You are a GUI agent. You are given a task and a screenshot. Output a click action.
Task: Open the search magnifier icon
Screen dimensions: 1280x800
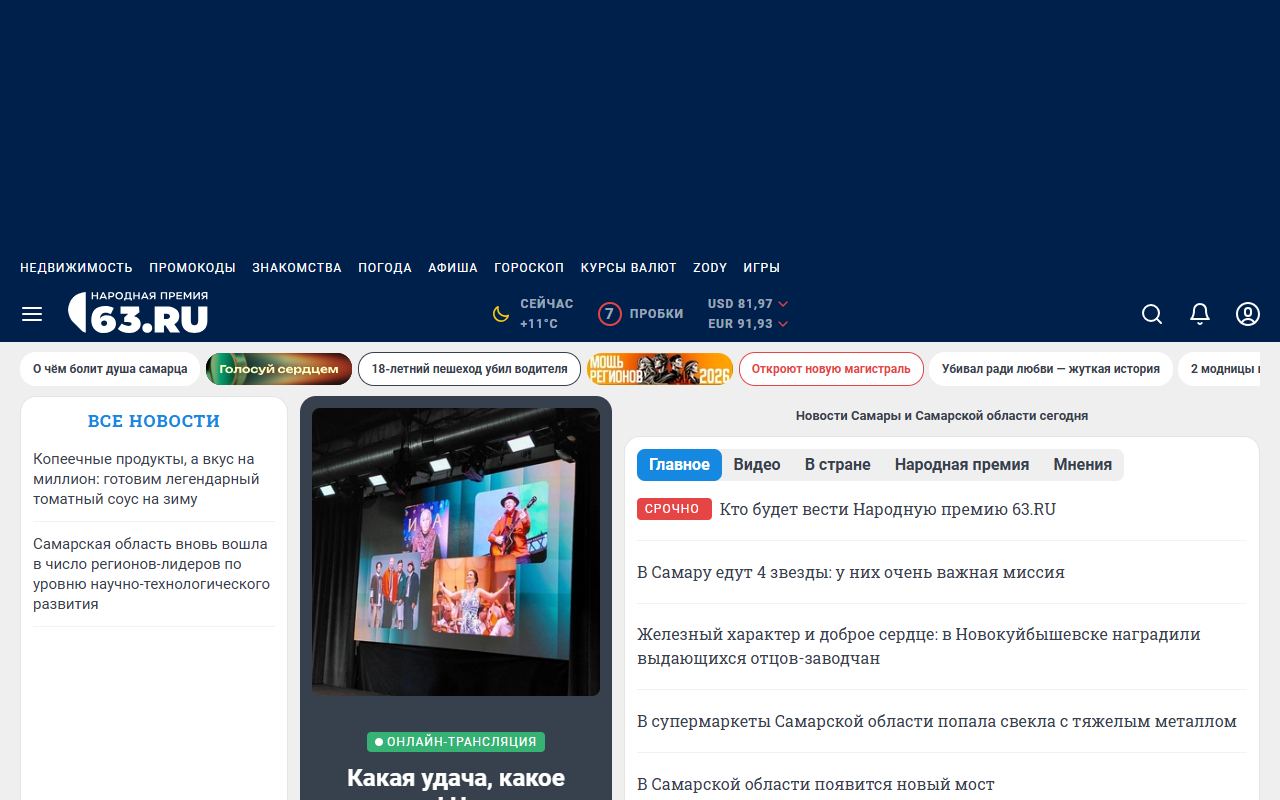pyautogui.click(x=1152, y=314)
